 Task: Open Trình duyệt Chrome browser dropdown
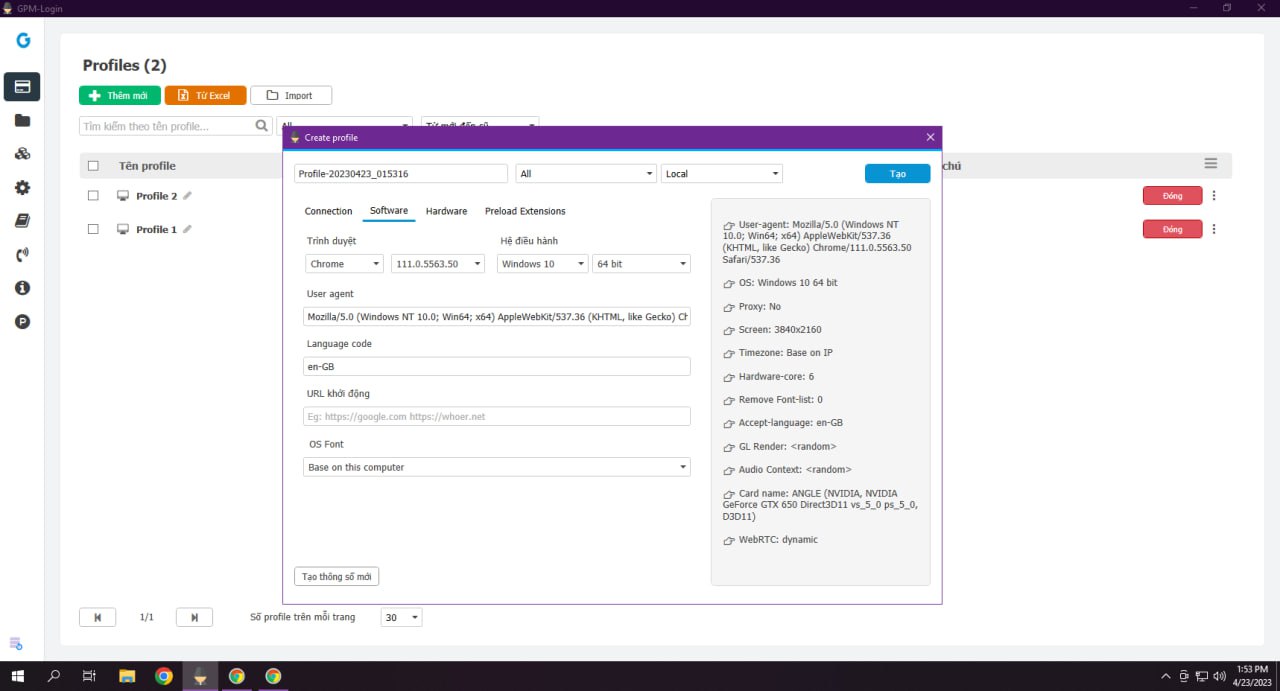coord(345,264)
